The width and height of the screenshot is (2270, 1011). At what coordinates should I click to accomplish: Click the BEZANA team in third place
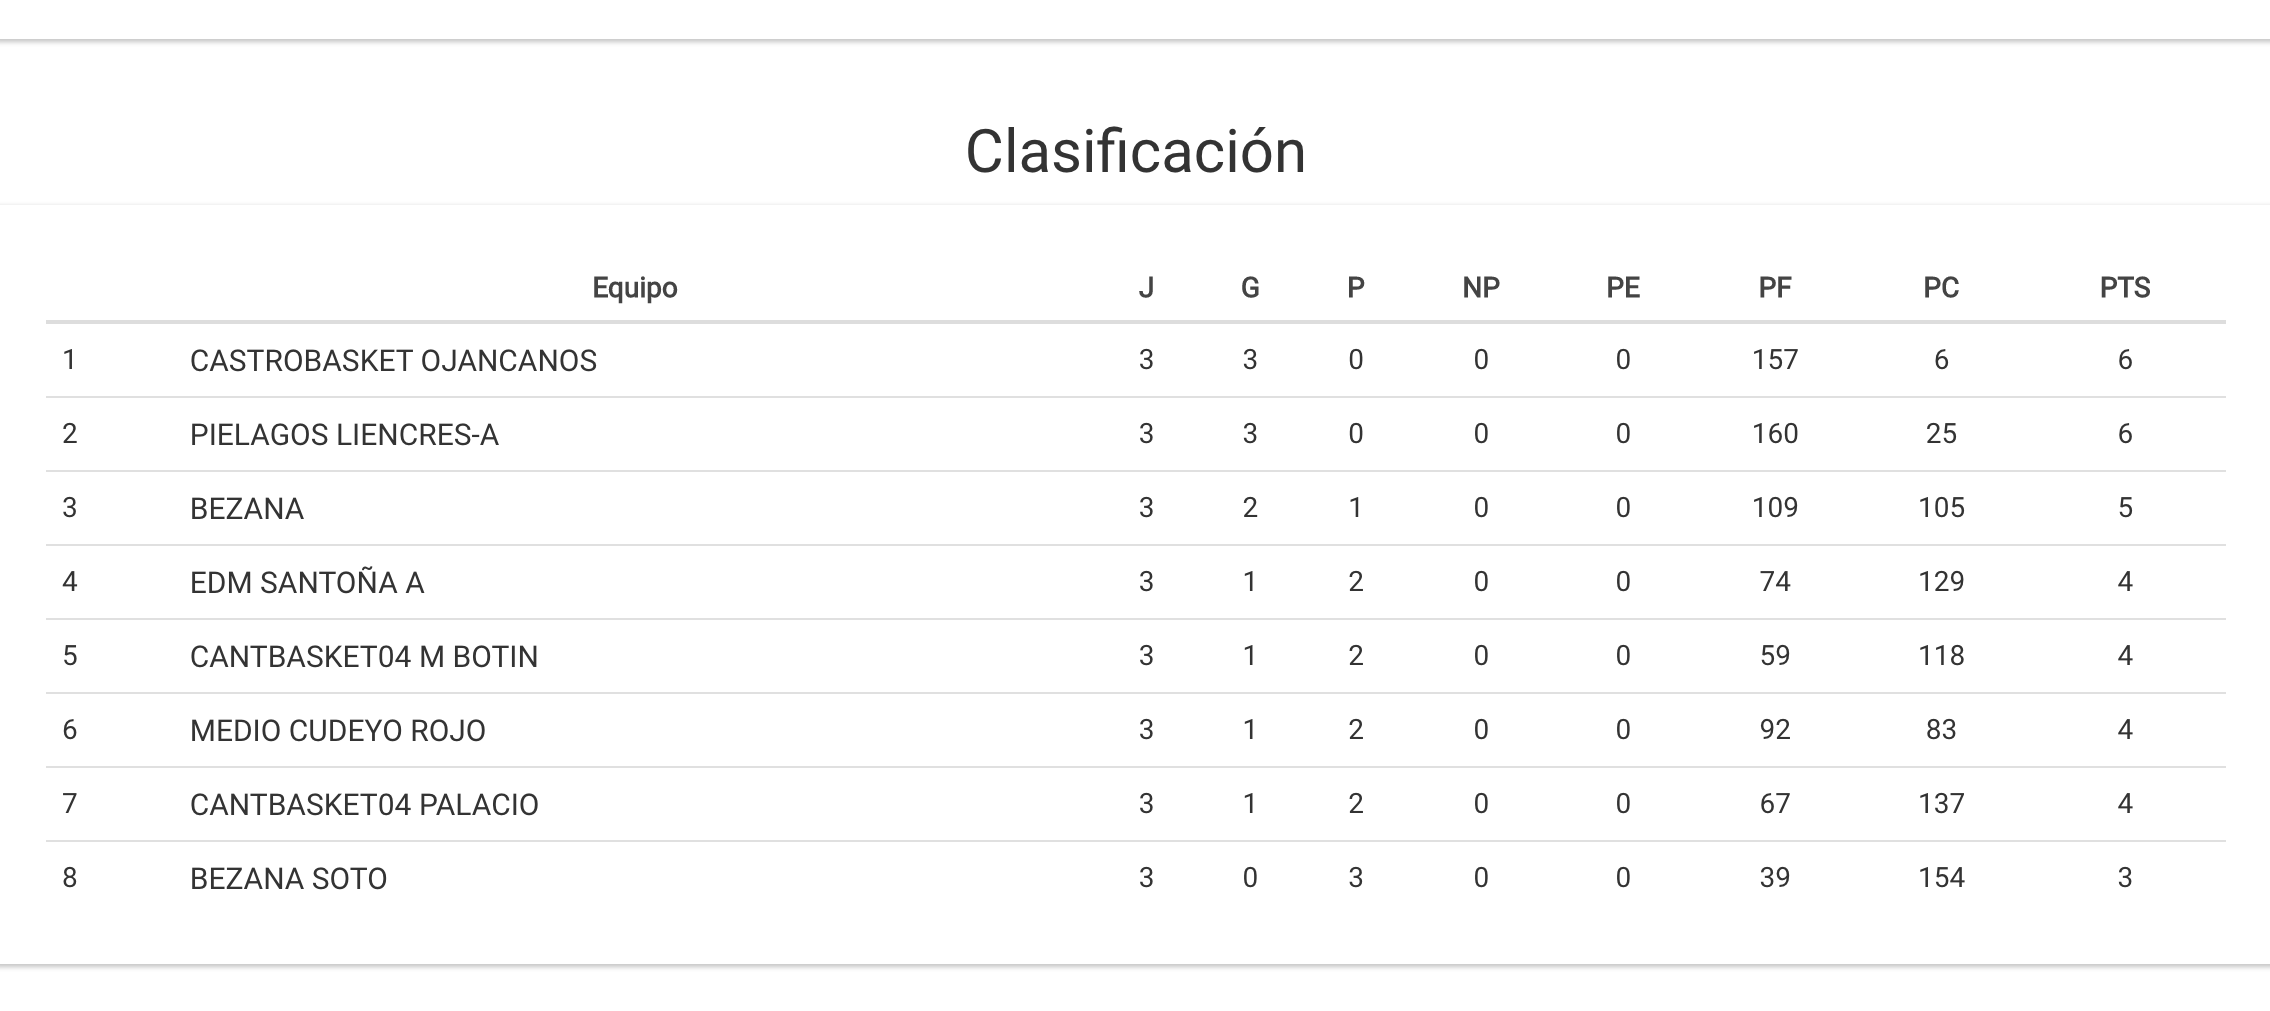pos(247,509)
